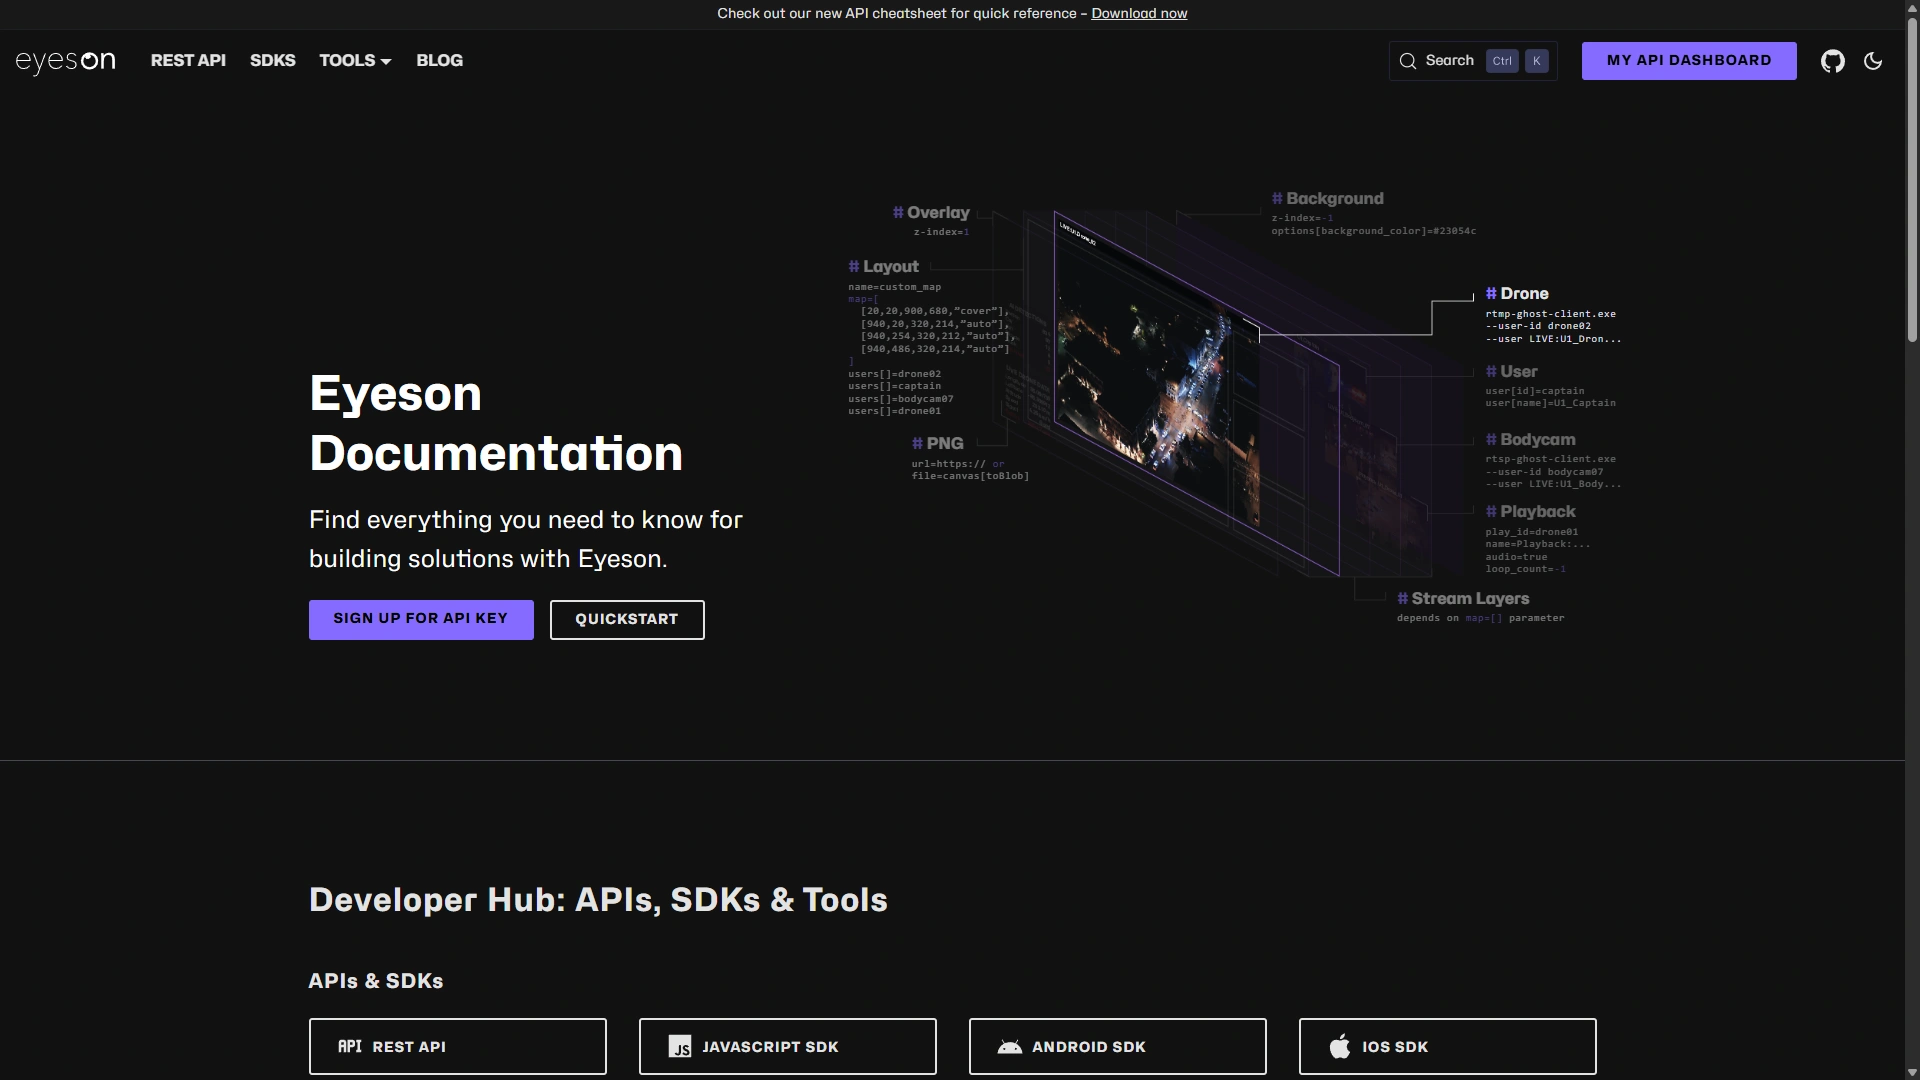The width and height of the screenshot is (1920, 1080).
Task: Toggle dark/light mode moon icon
Action: (x=1873, y=61)
